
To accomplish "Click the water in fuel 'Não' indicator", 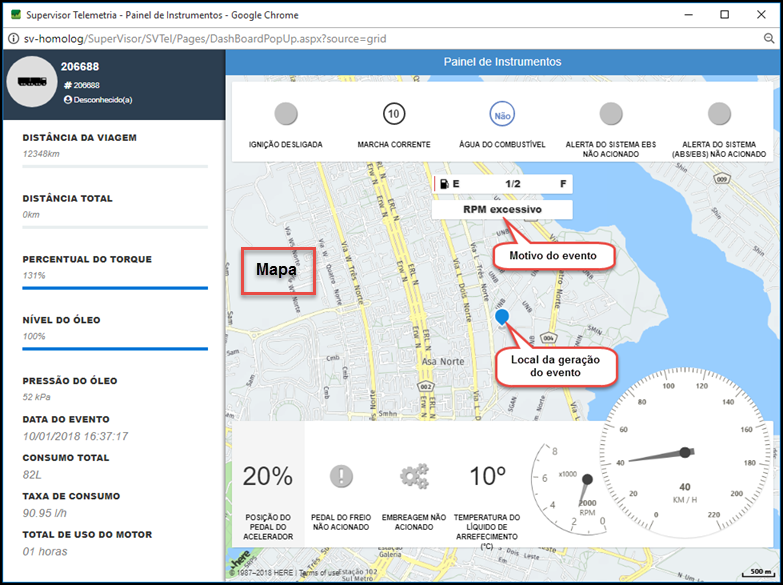I will pos(502,115).
